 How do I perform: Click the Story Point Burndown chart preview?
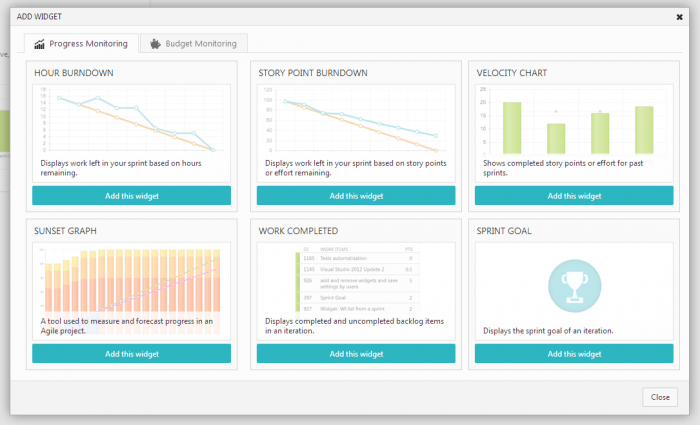[x=355, y=120]
